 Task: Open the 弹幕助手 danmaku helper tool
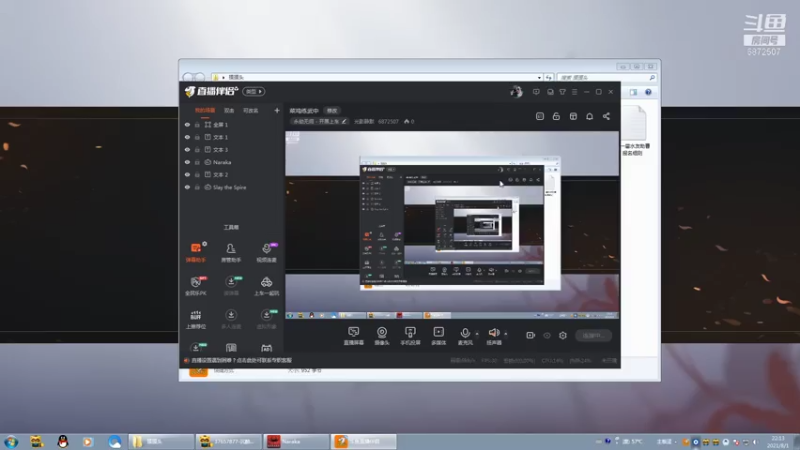tap(195, 252)
